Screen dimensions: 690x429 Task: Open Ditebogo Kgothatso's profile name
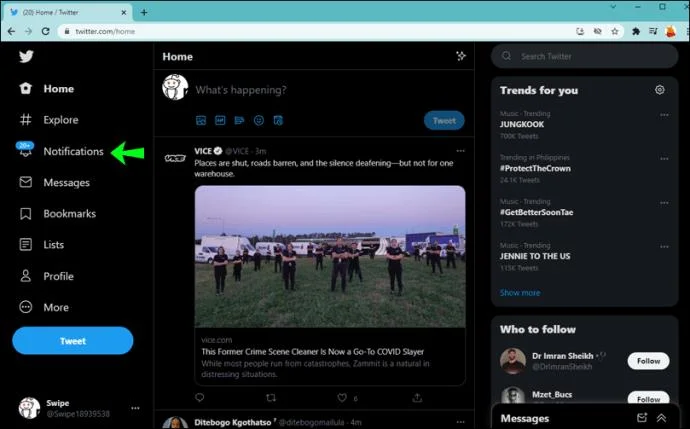[x=233, y=422]
